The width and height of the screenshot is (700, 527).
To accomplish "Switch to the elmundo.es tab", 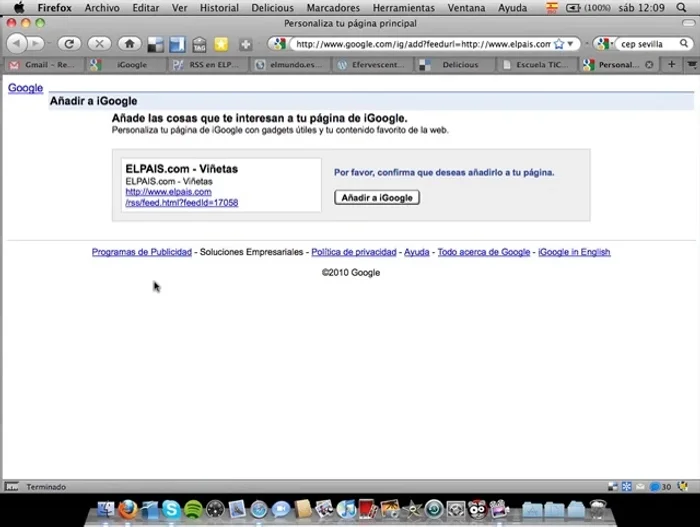I will [x=291, y=65].
